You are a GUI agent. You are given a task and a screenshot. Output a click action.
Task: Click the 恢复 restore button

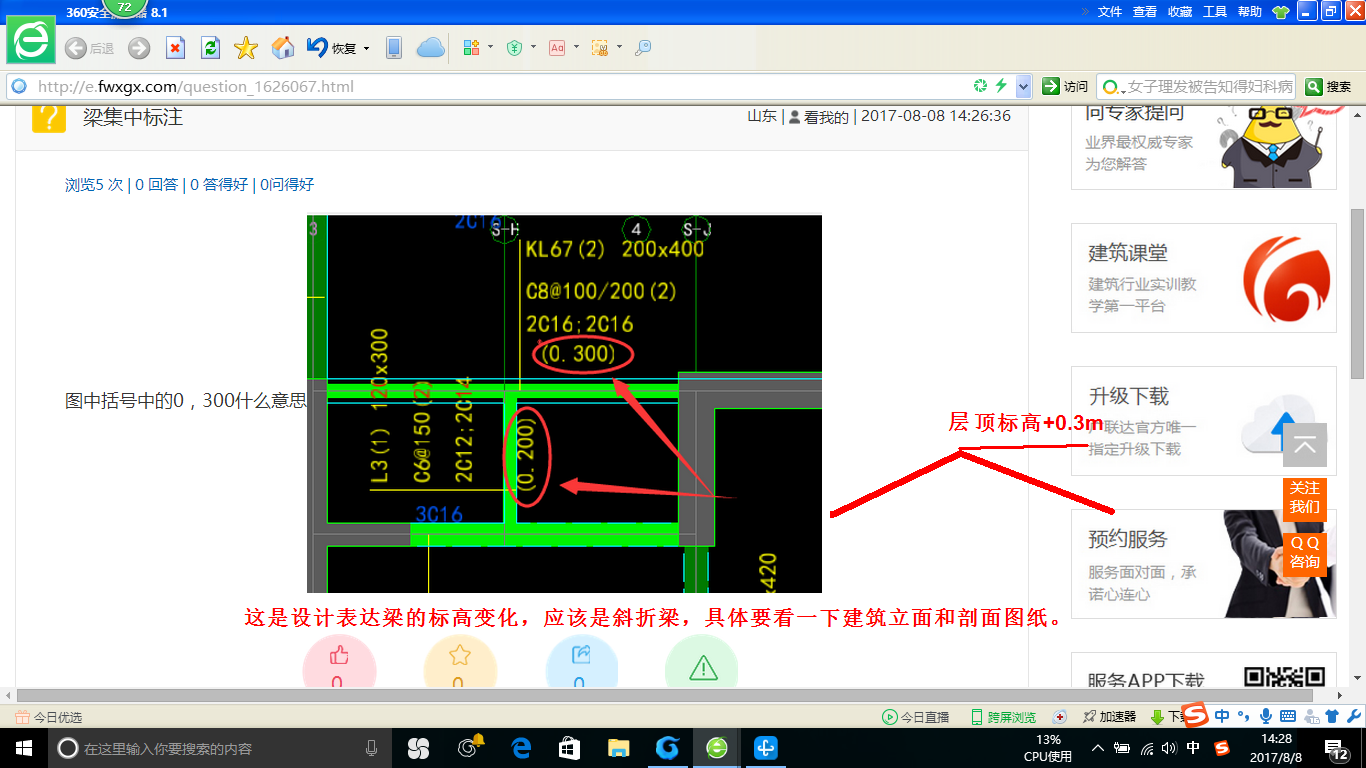(332, 48)
